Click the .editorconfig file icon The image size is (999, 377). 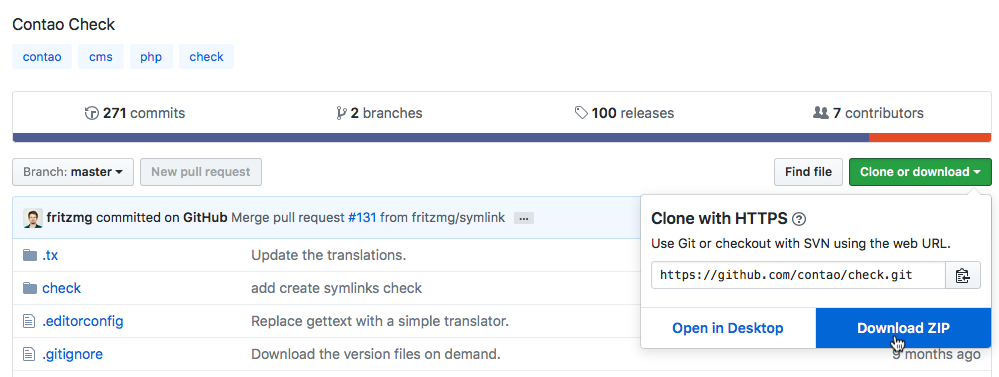[29, 321]
